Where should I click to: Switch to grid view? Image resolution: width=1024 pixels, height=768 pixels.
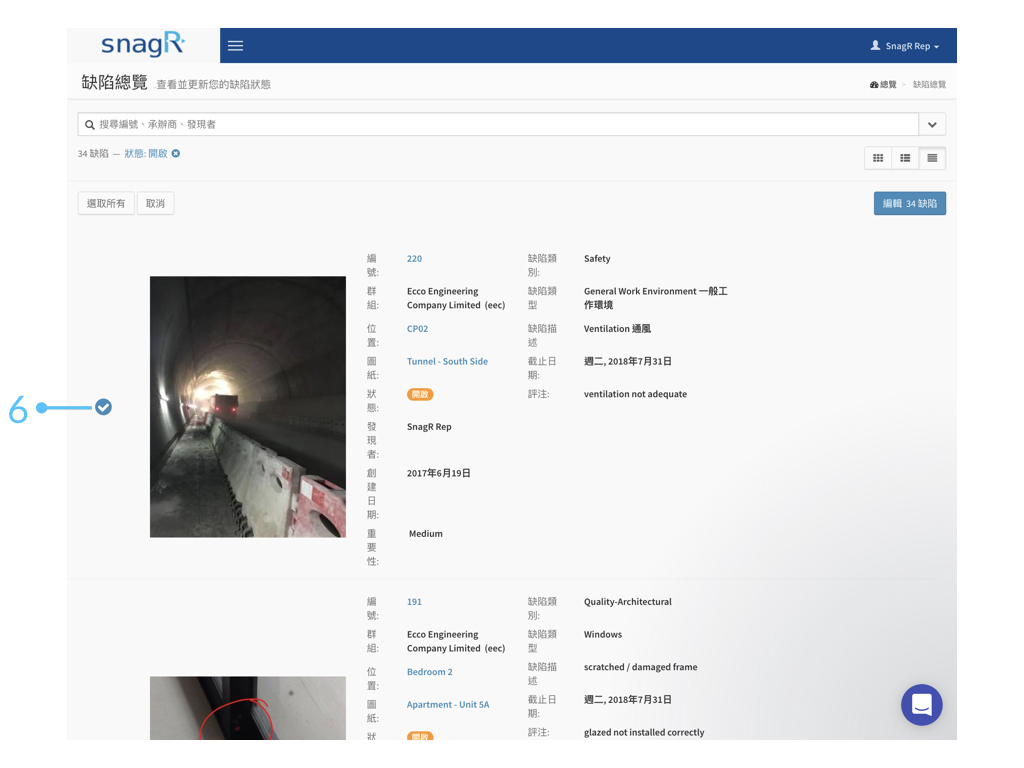(878, 158)
